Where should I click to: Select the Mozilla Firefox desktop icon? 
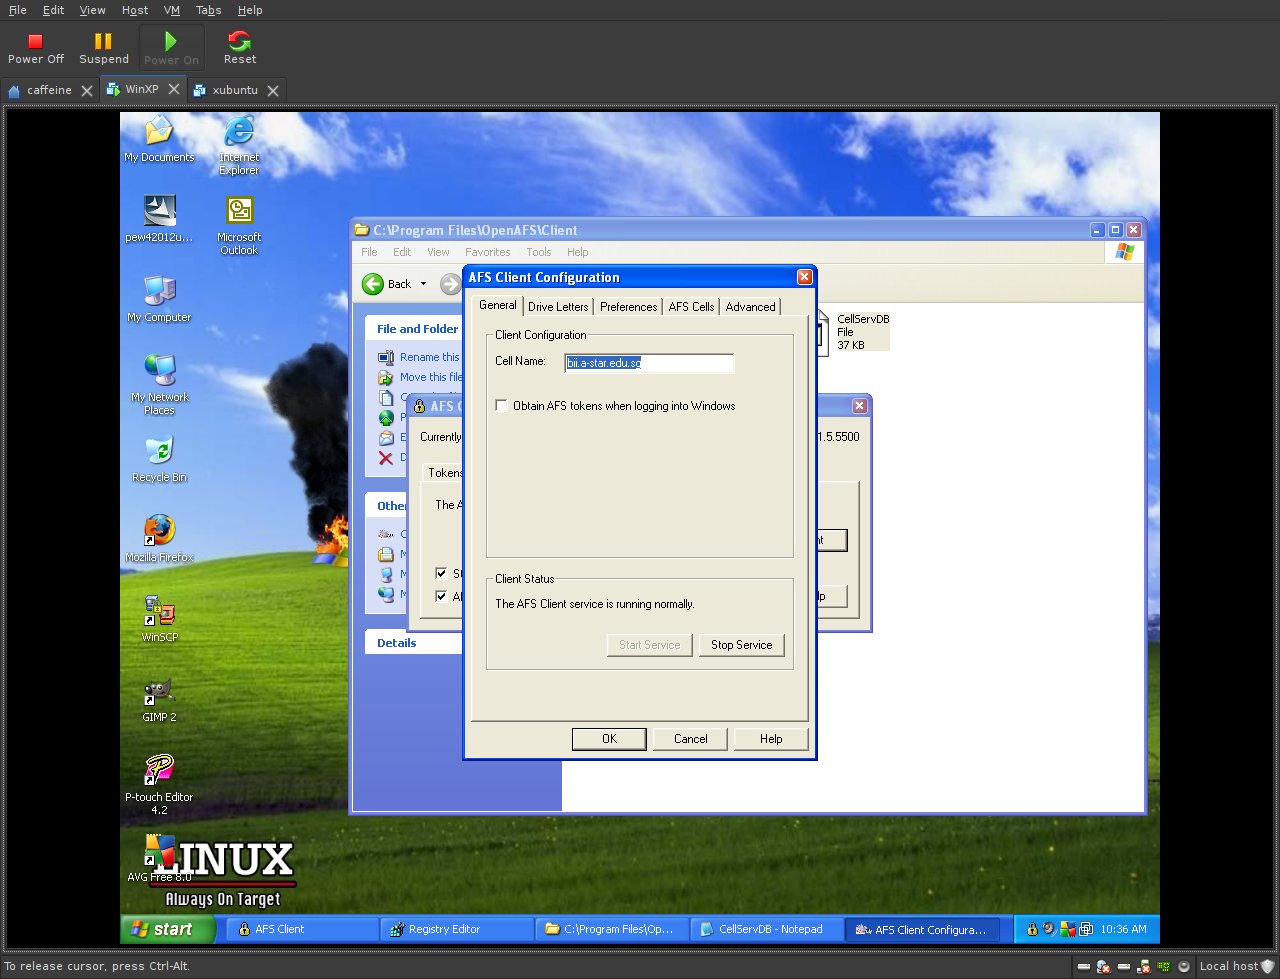click(x=159, y=539)
